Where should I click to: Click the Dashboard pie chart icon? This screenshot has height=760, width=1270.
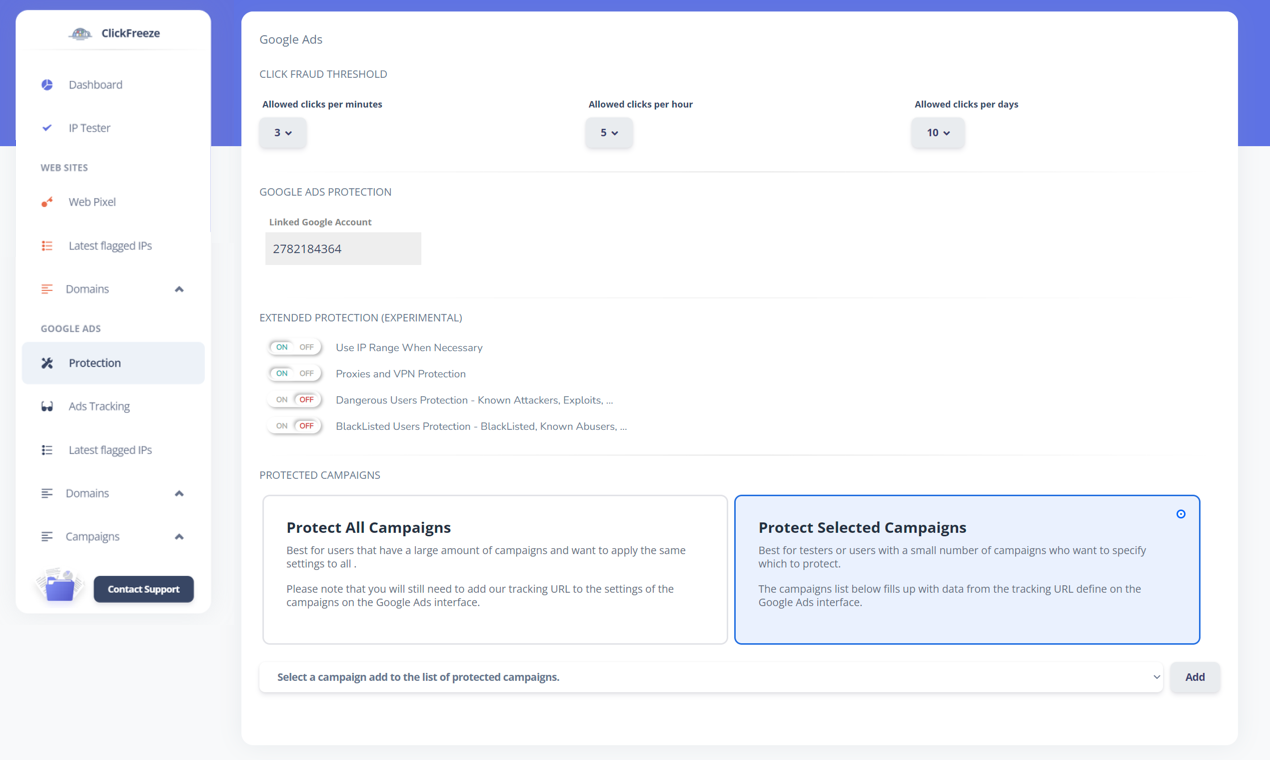[x=47, y=85]
